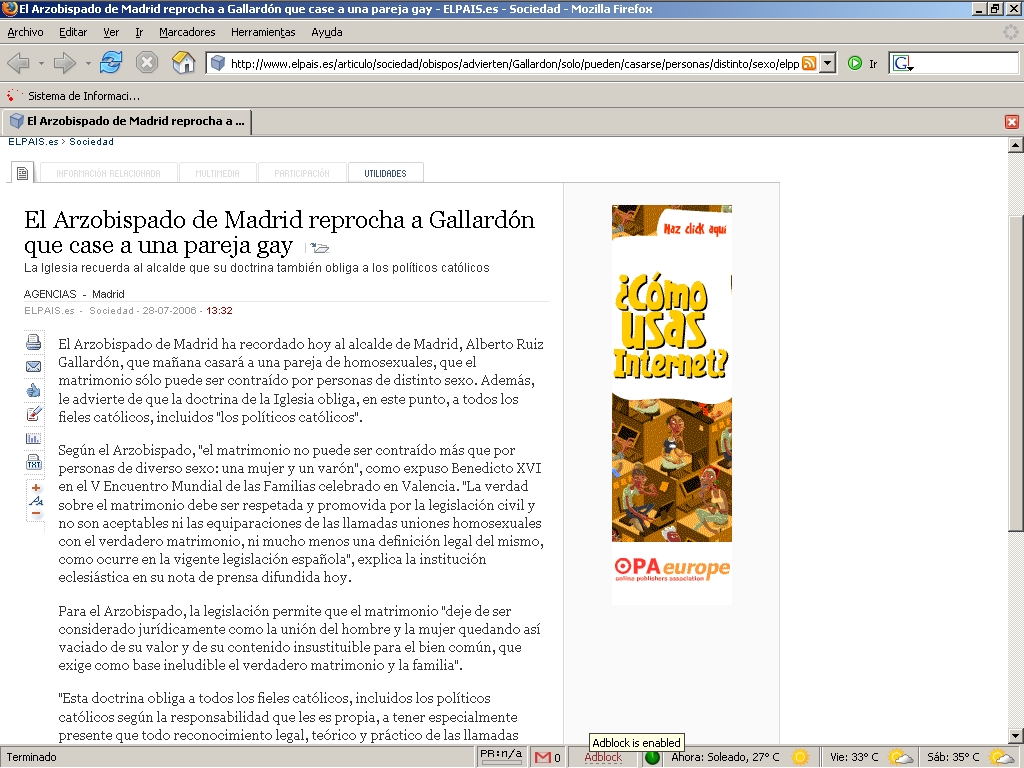Click the Ir go button
1024x768 pixels.
click(x=863, y=63)
